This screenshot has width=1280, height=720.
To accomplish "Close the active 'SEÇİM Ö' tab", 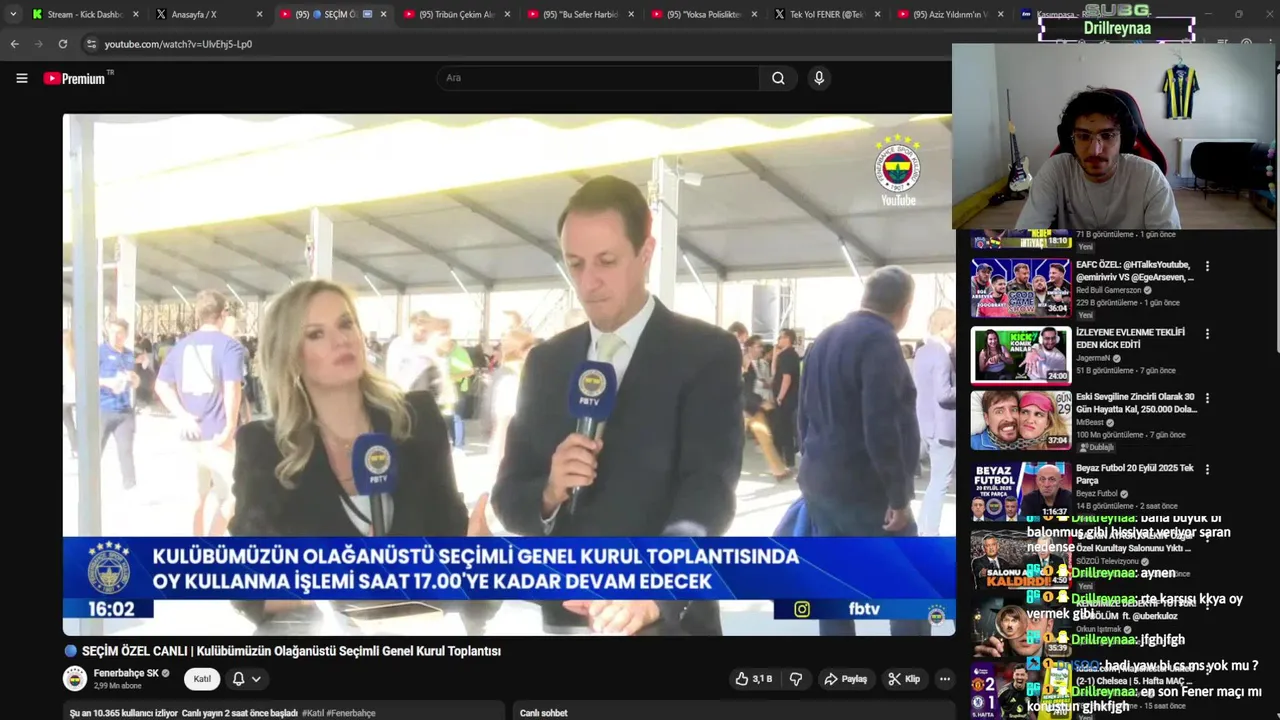I will 384,14.
